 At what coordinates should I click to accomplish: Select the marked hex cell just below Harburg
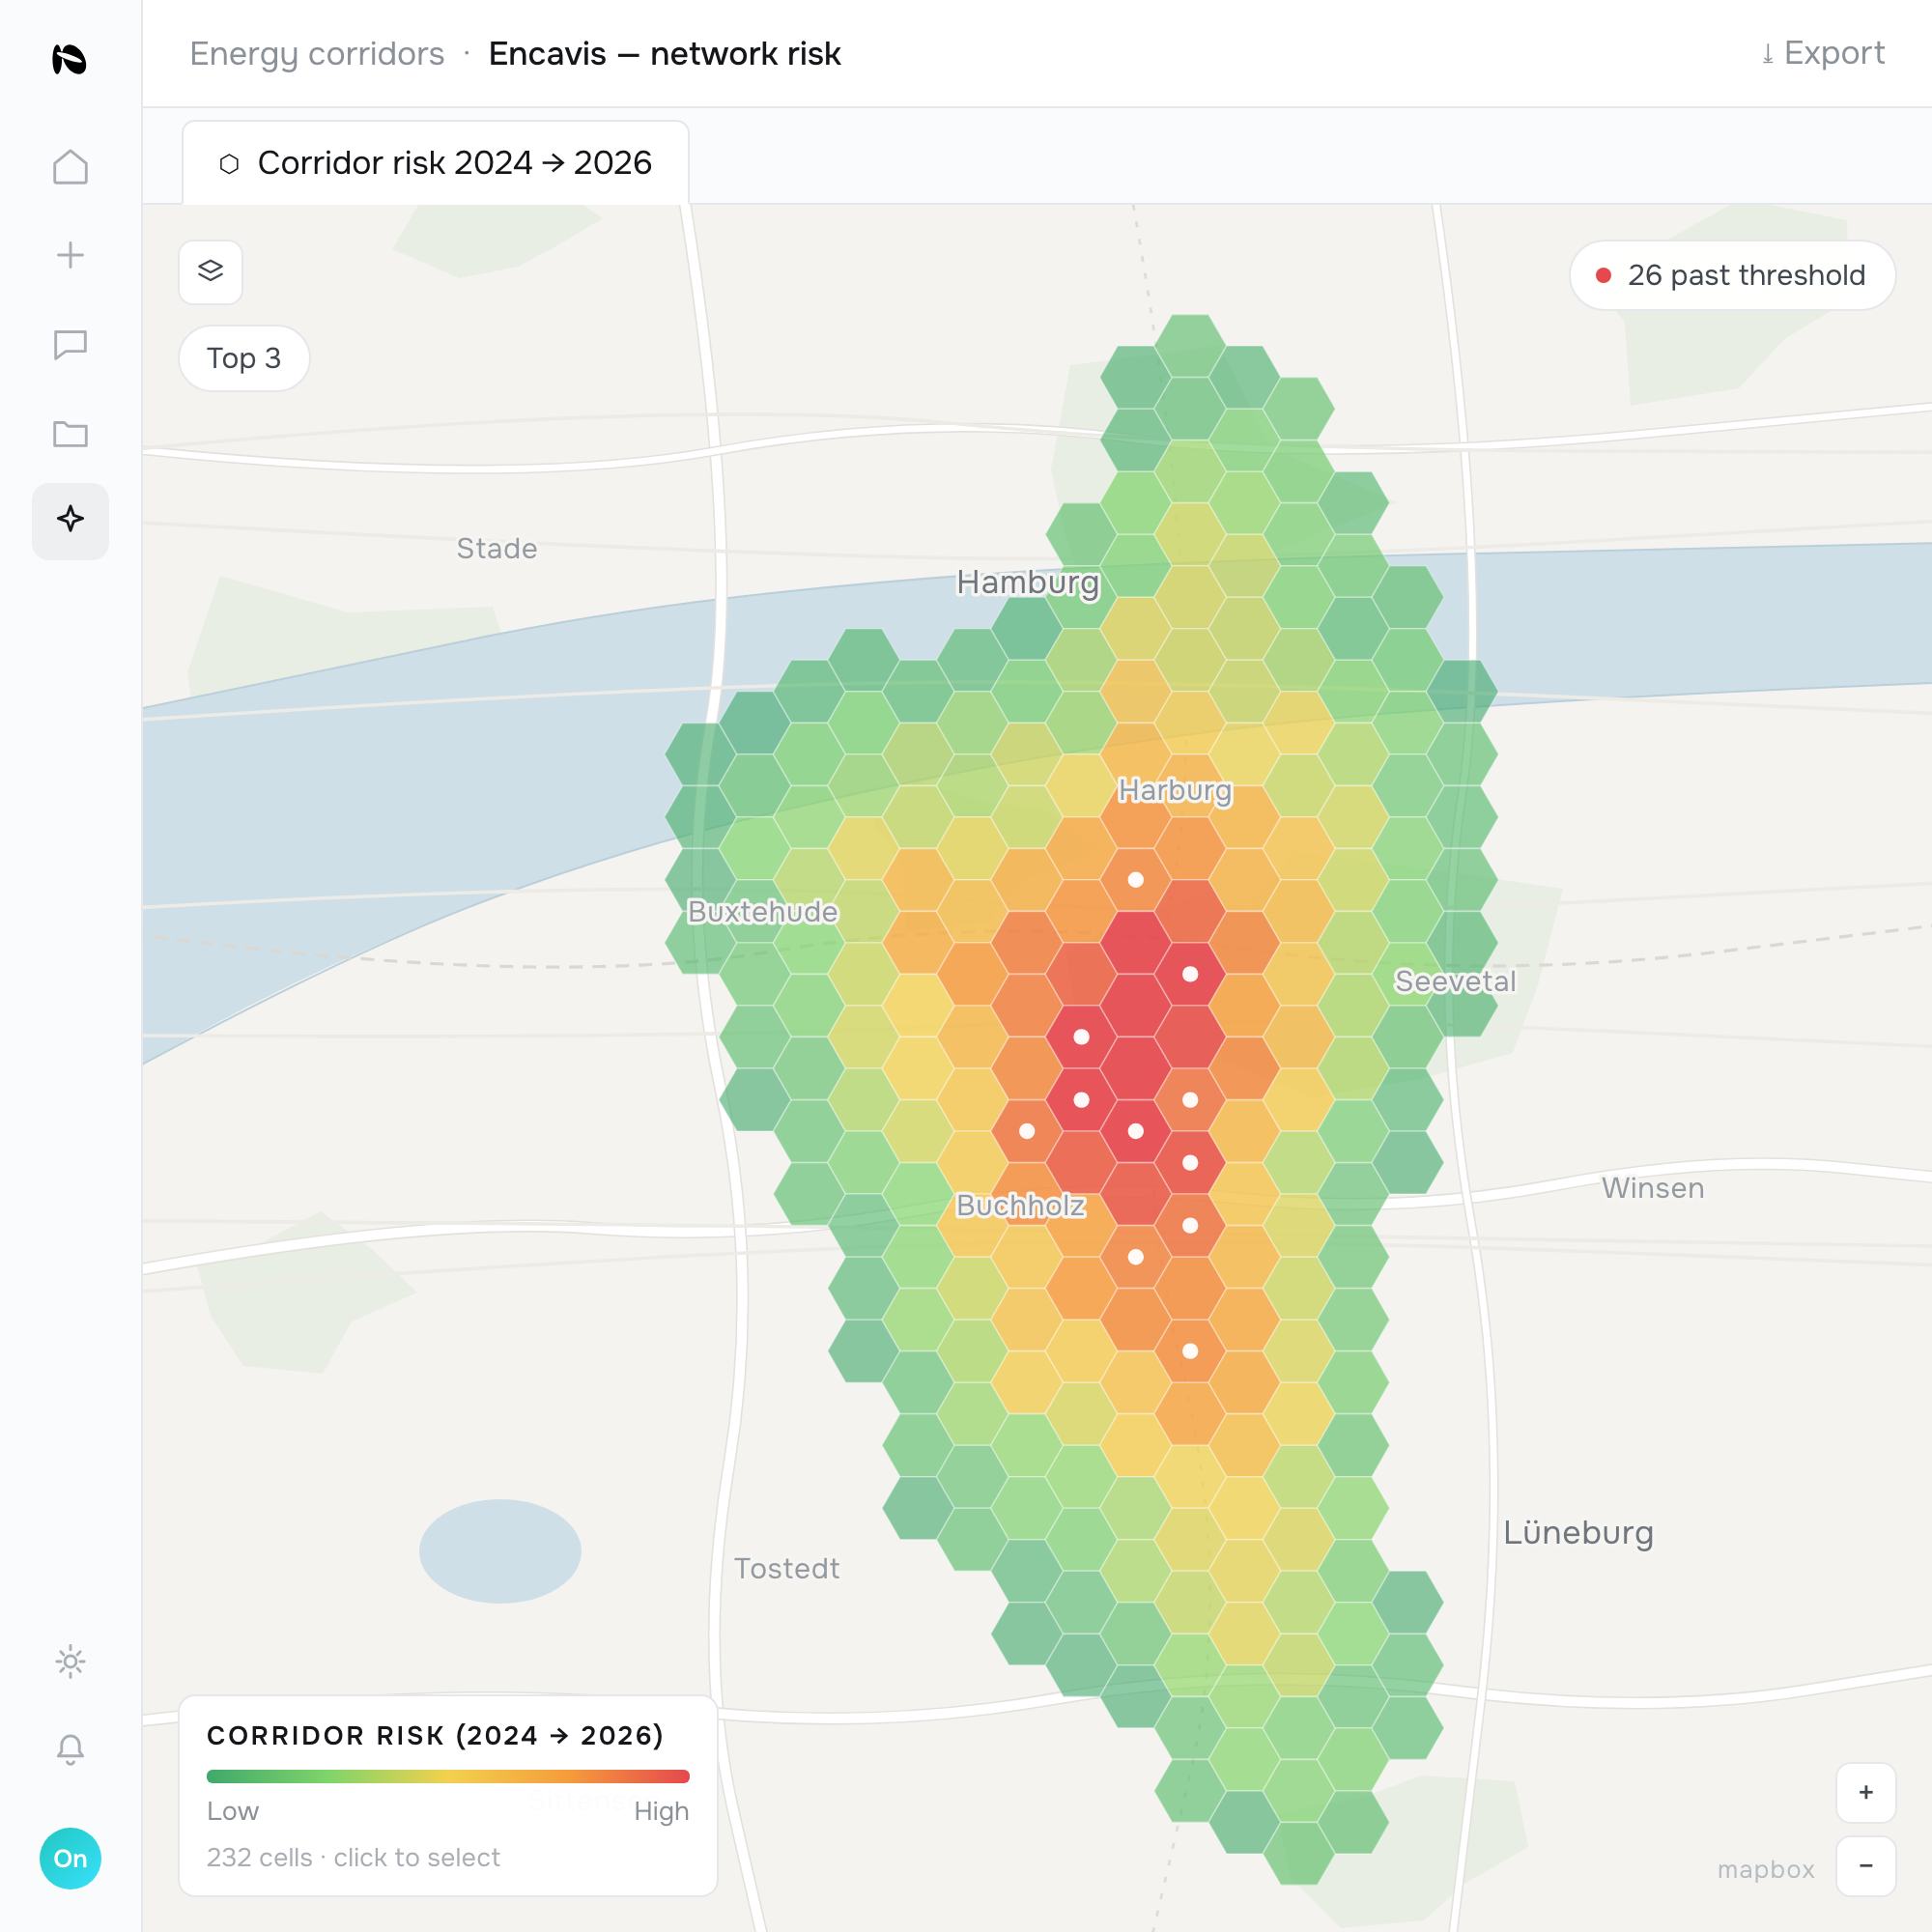(1136, 880)
